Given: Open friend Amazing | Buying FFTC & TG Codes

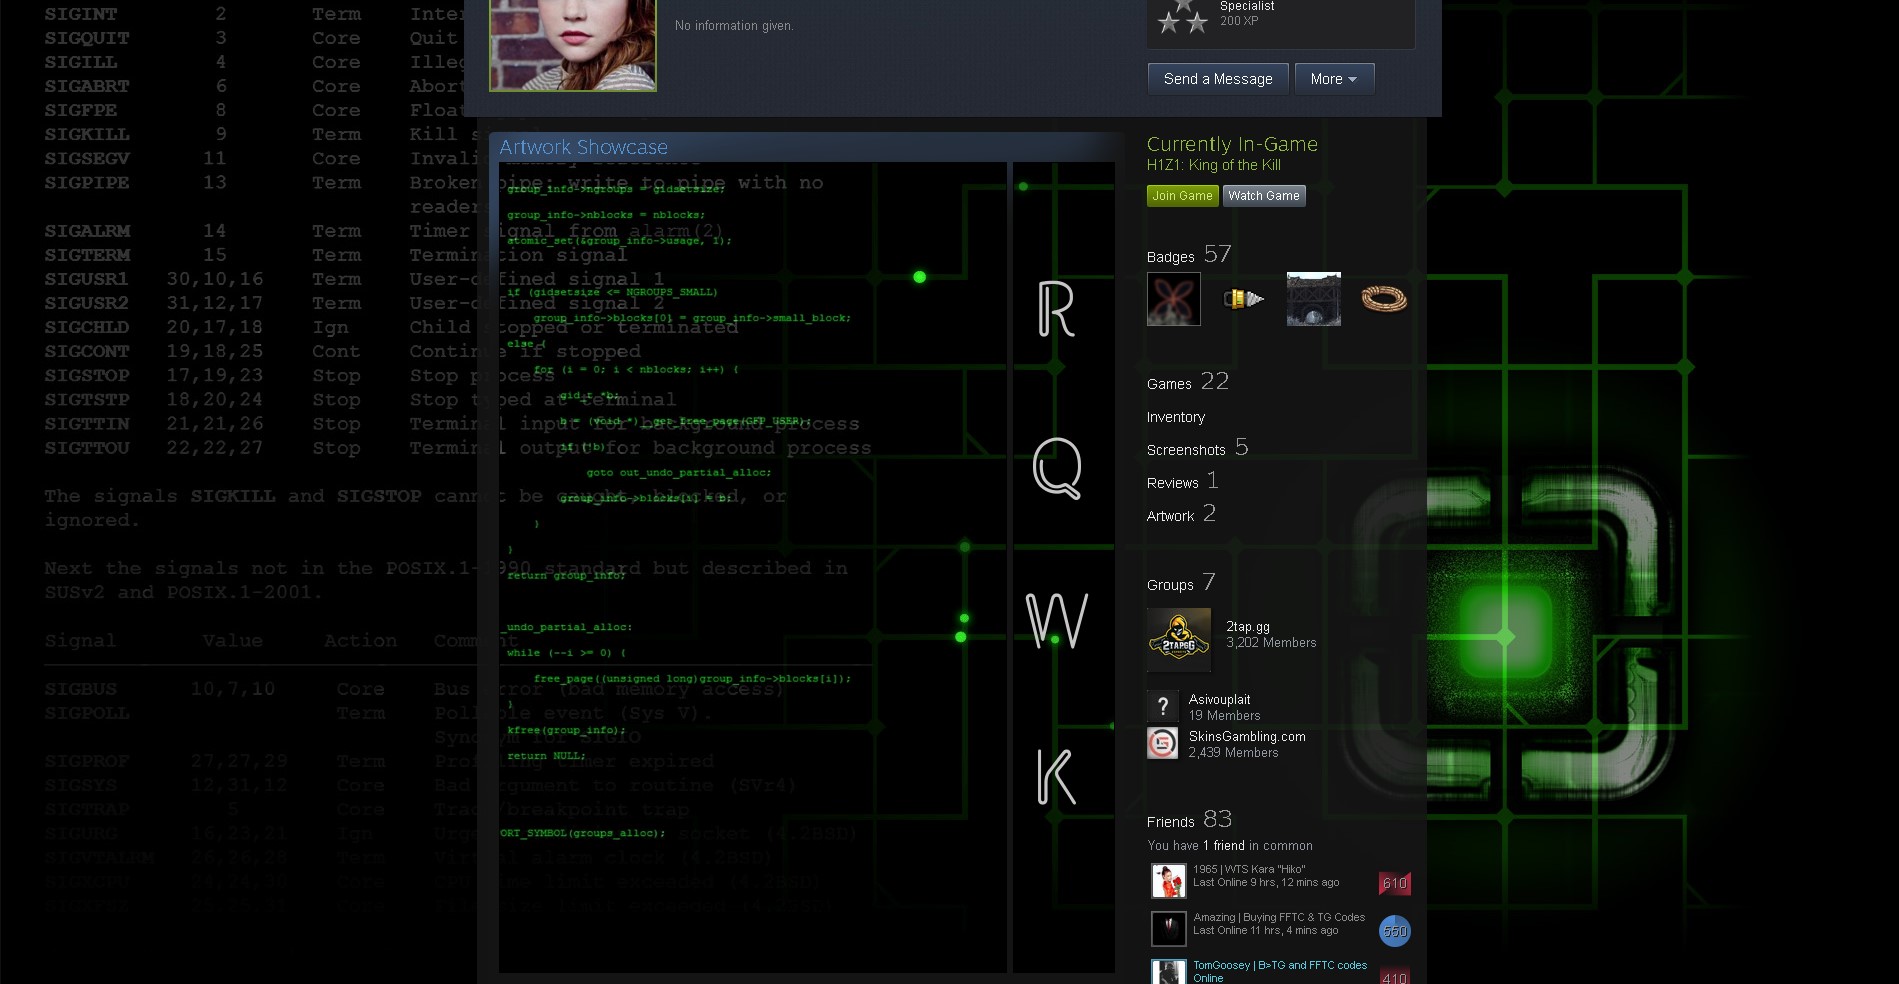Looking at the screenshot, I should point(1279,918).
